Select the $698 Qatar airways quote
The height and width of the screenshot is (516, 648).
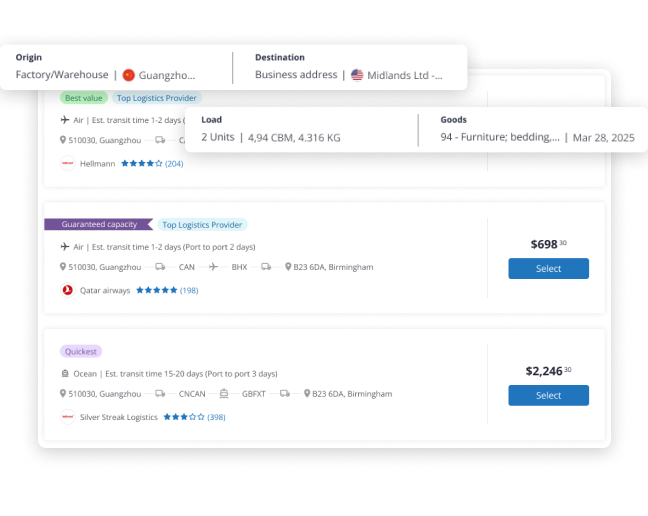click(x=548, y=268)
